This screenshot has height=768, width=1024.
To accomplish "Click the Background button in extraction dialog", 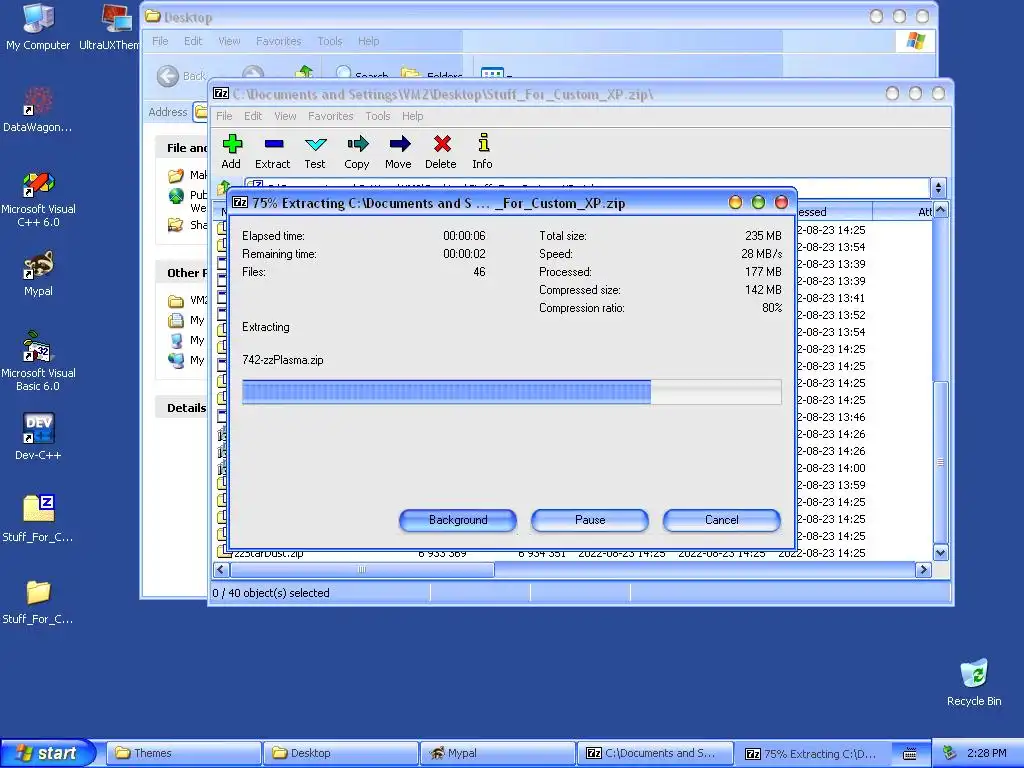I will coord(458,520).
